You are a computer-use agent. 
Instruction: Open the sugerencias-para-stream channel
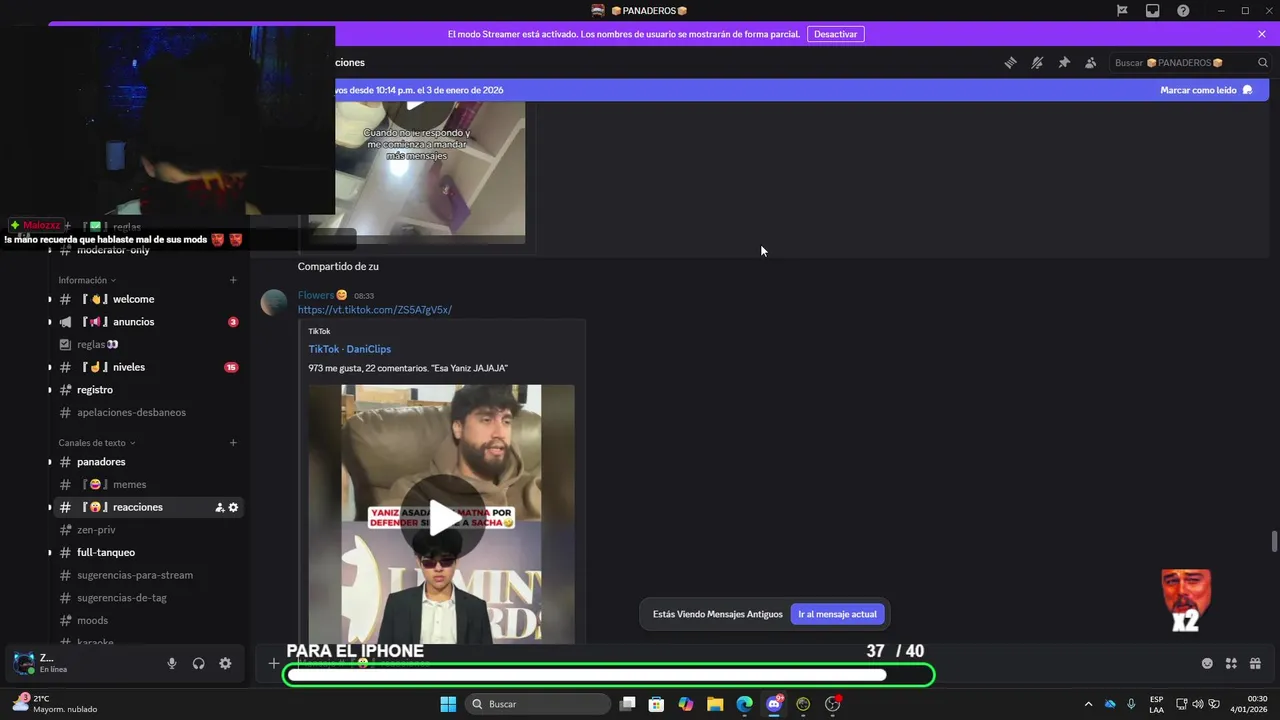pos(148,575)
